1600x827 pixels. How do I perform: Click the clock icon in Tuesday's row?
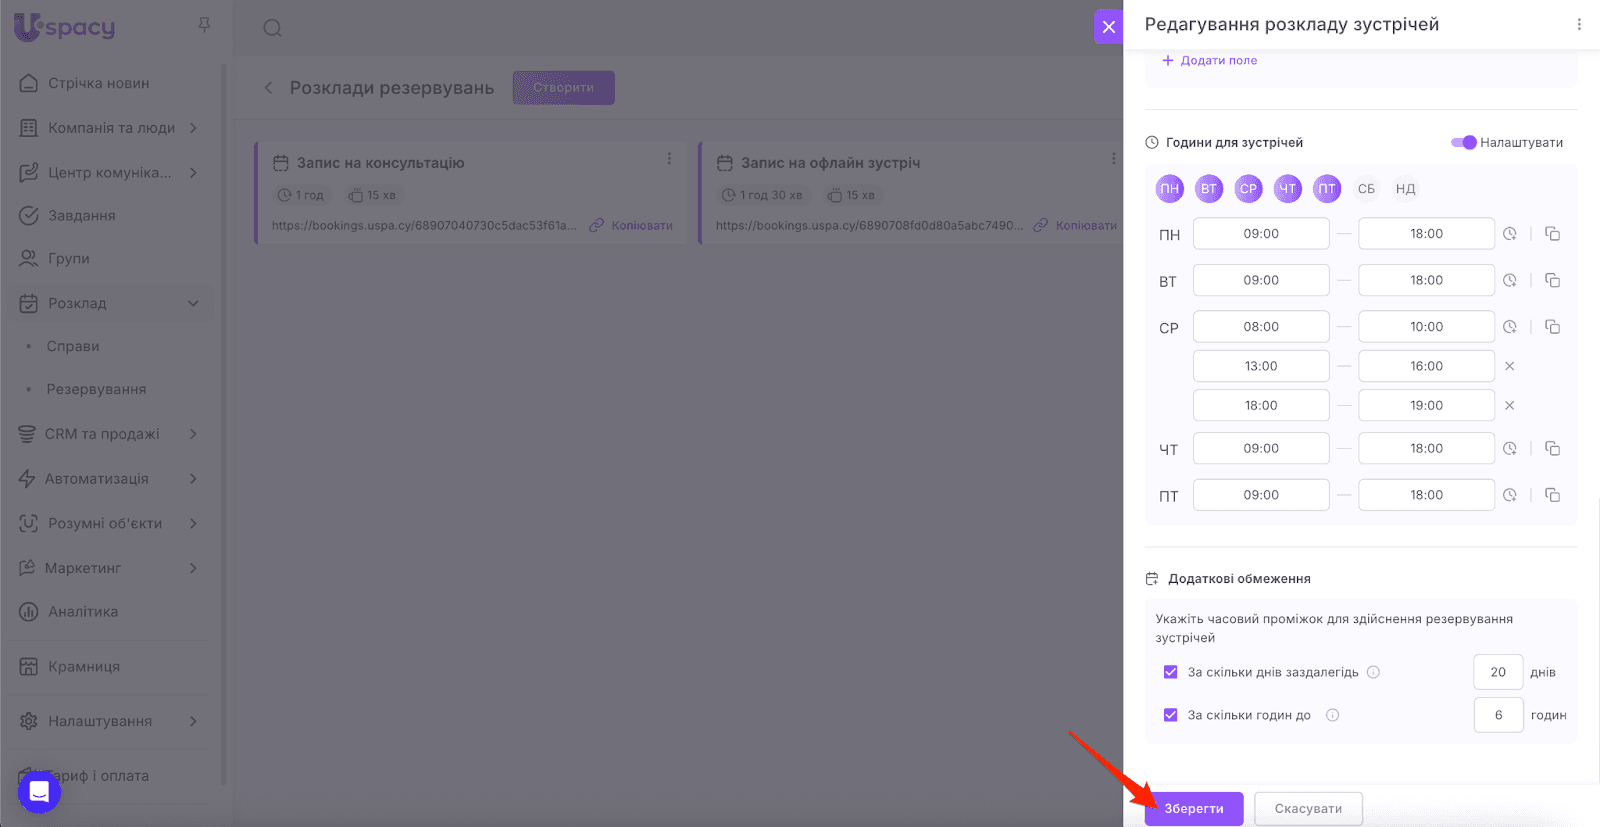tap(1510, 281)
